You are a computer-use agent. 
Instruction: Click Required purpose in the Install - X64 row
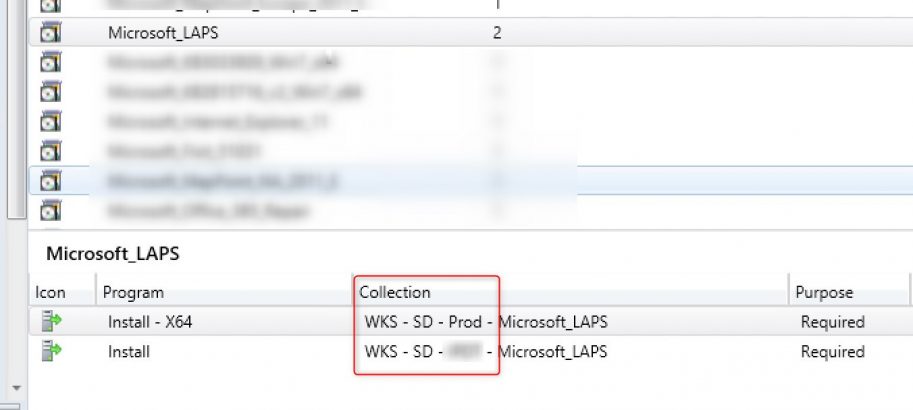coord(833,322)
